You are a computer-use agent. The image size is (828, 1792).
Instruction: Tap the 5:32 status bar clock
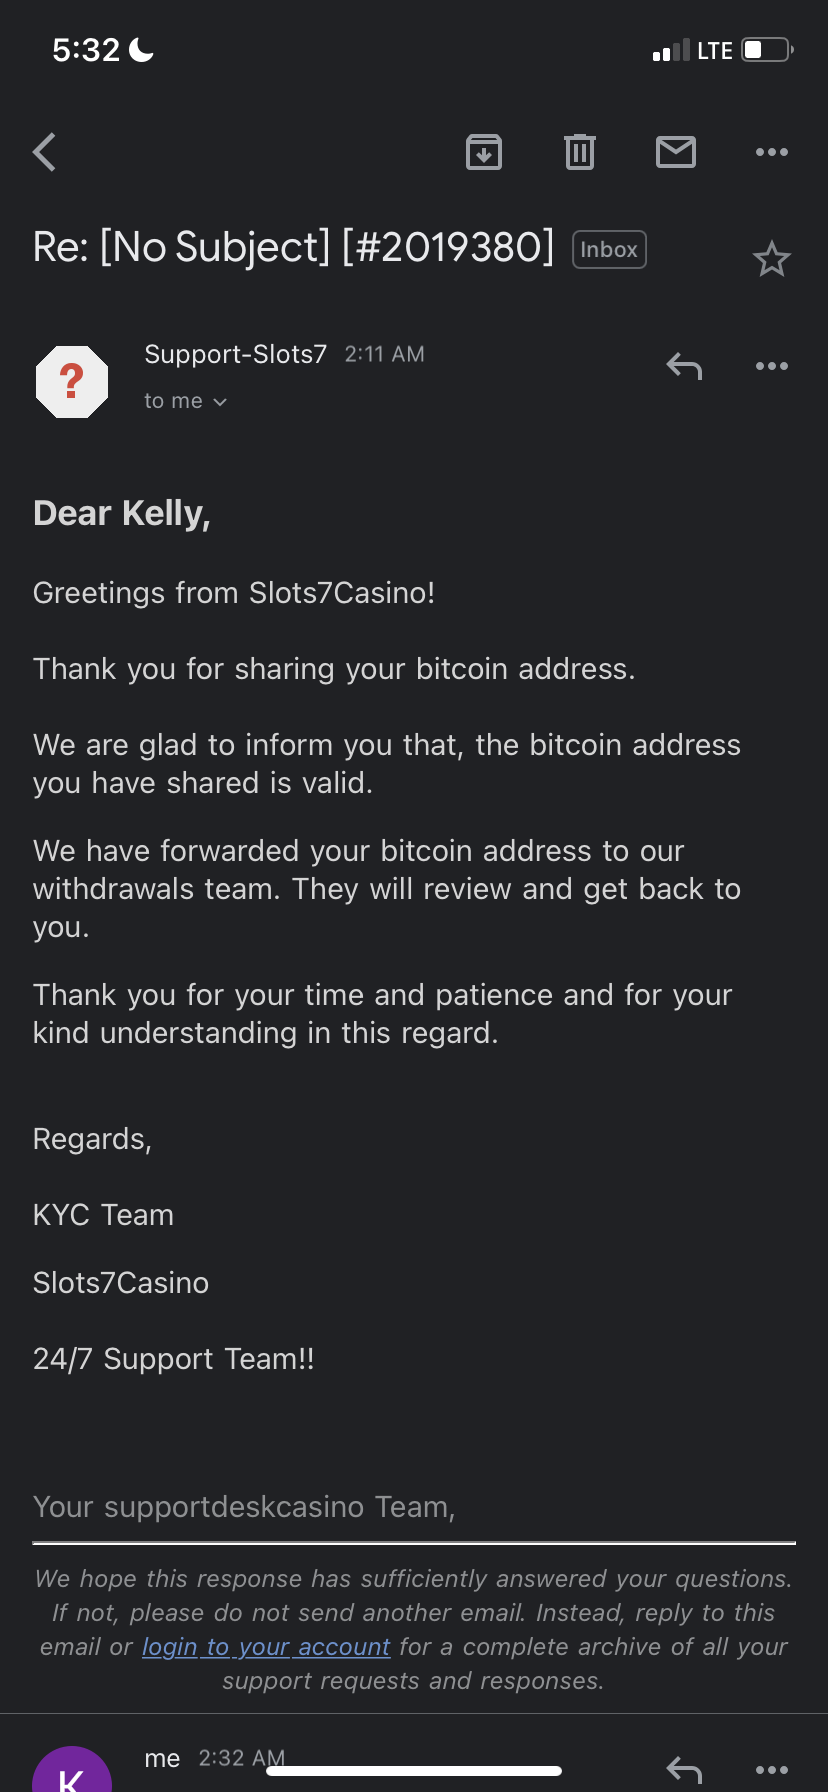(86, 50)
